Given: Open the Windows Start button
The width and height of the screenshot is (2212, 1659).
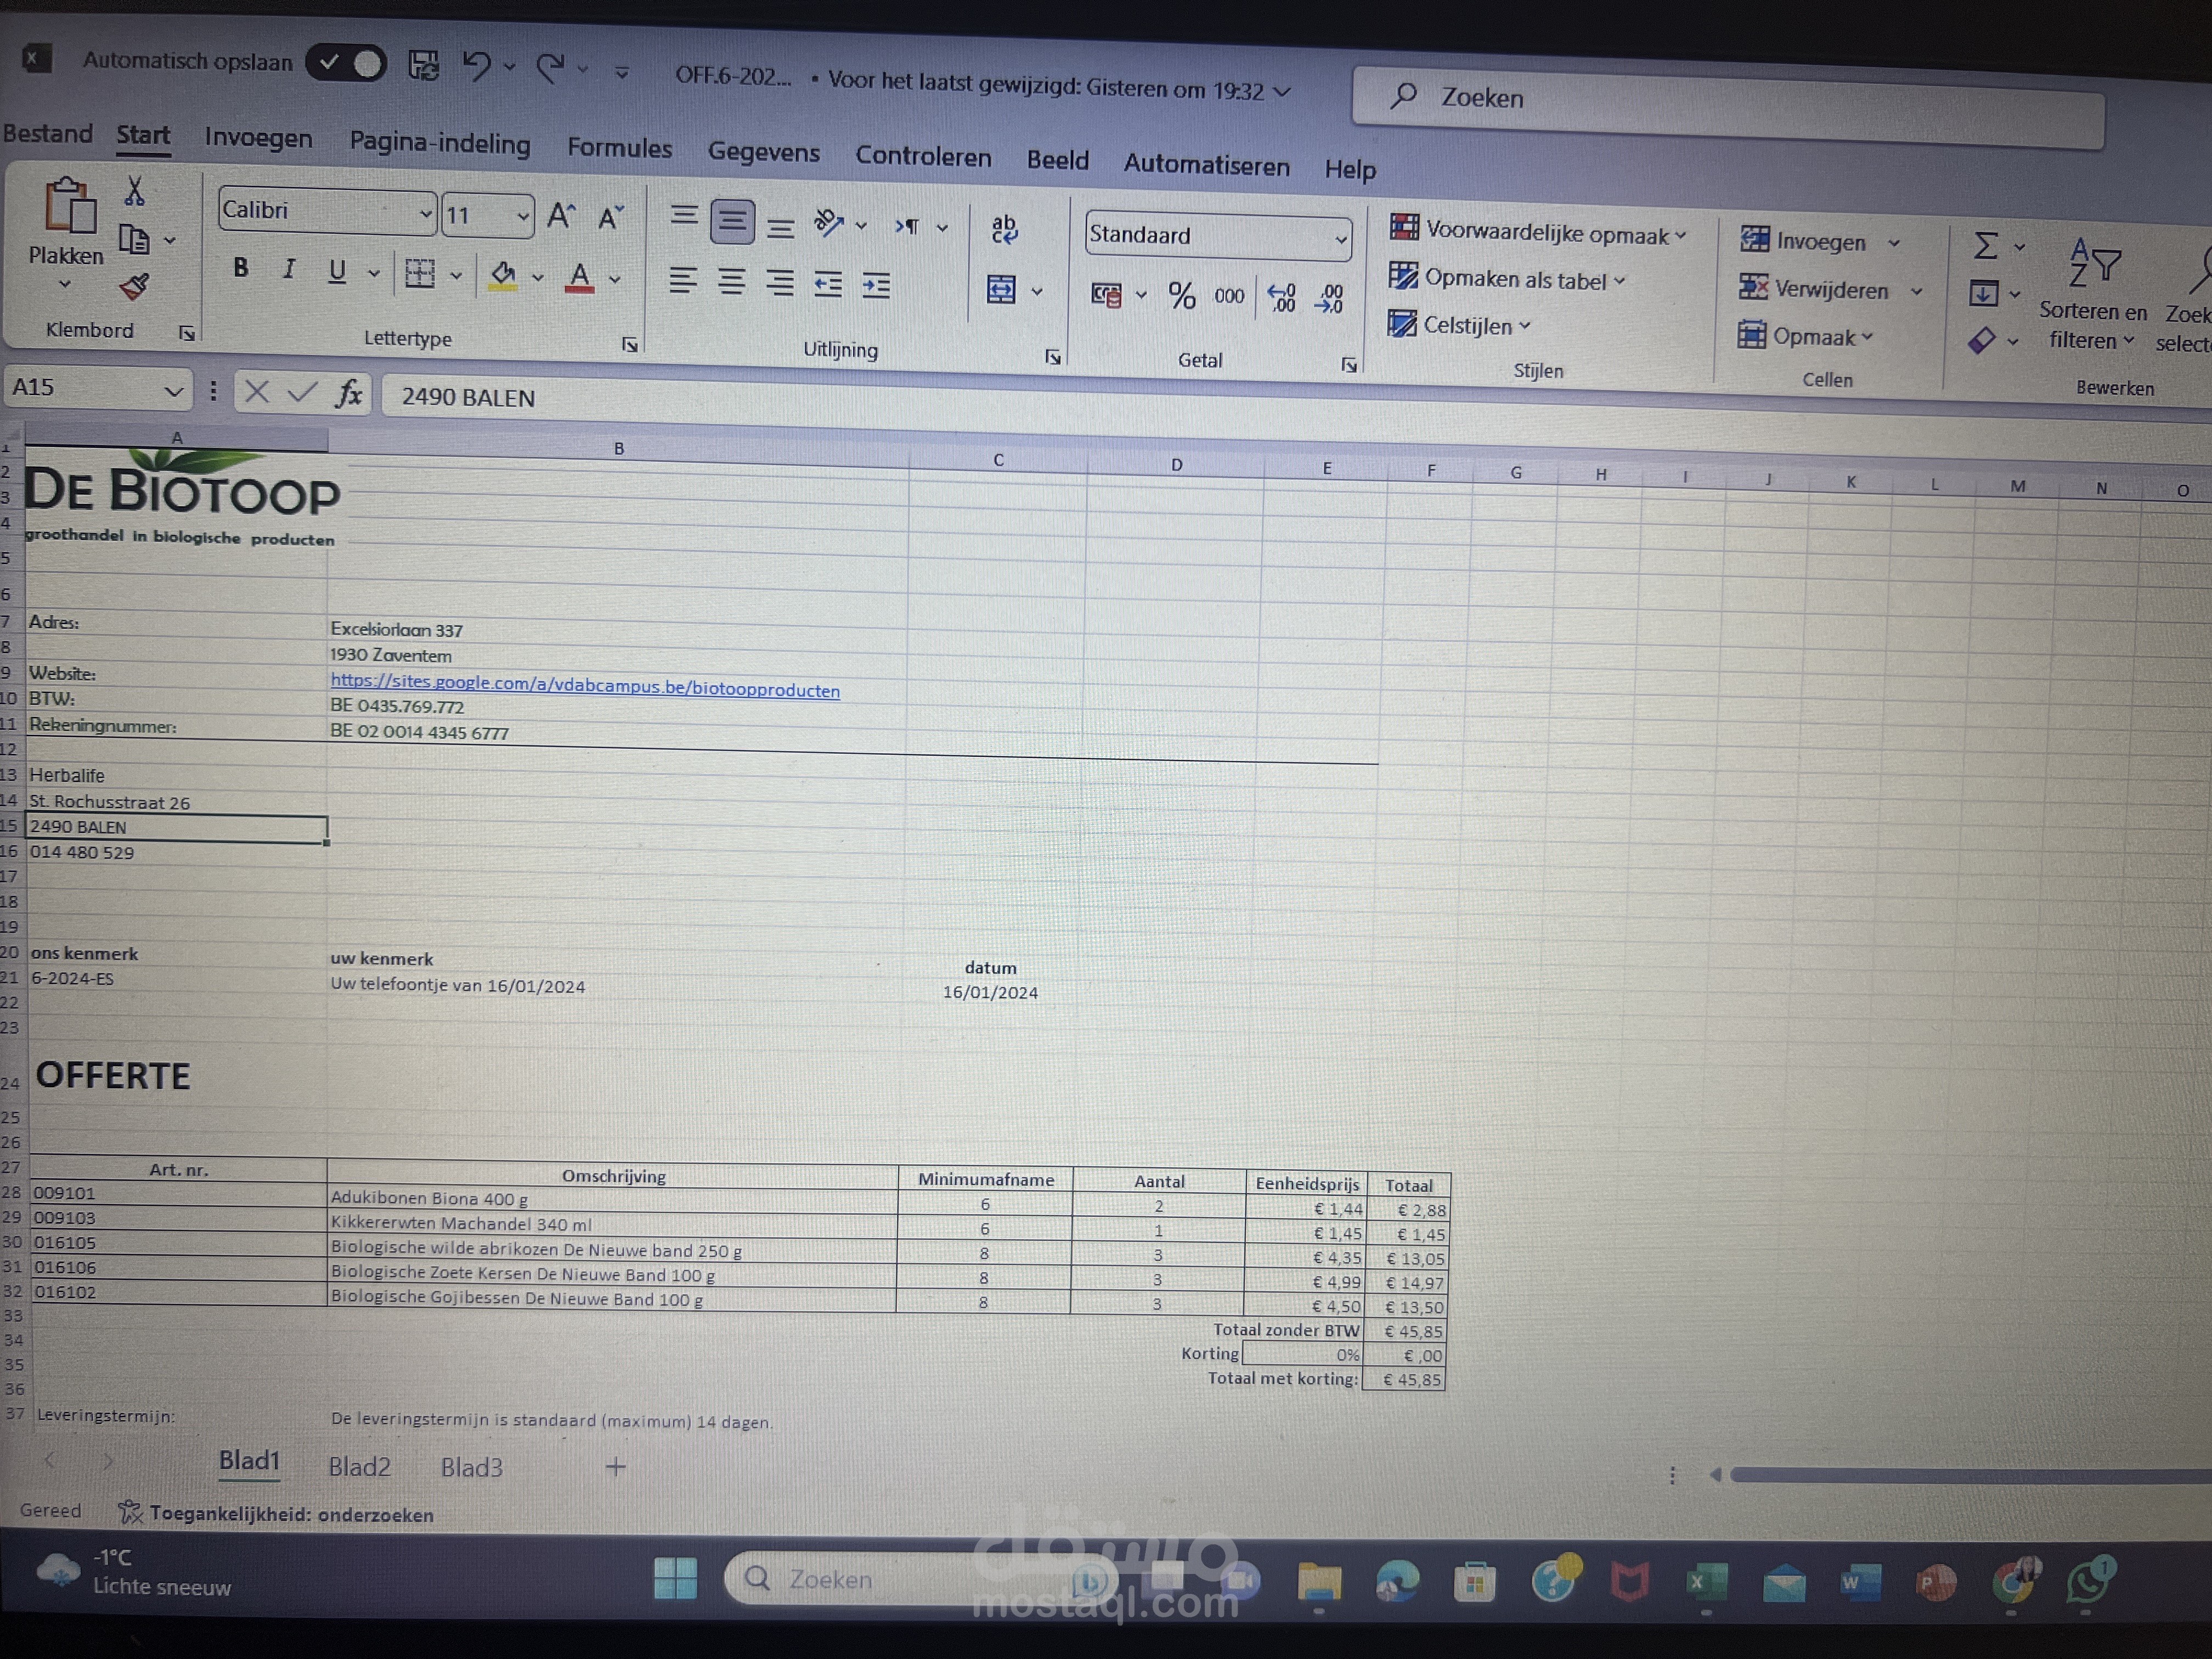Looking at the screenshot, I should [675, 1578].
